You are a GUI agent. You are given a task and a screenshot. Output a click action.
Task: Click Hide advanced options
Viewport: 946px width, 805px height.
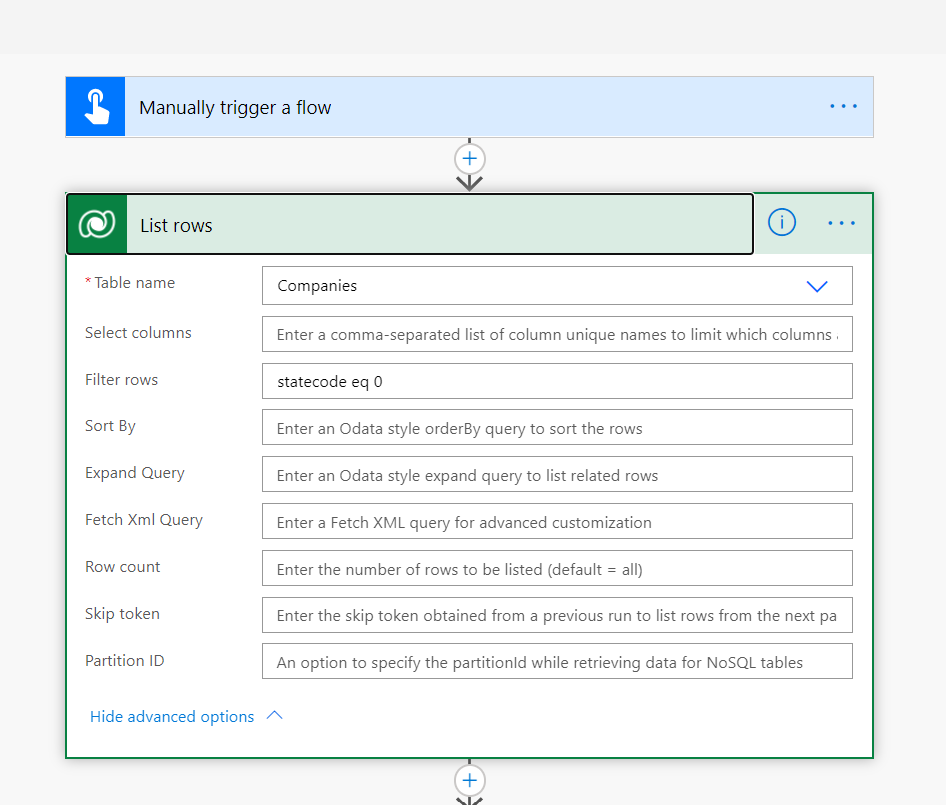pos(170,716)
